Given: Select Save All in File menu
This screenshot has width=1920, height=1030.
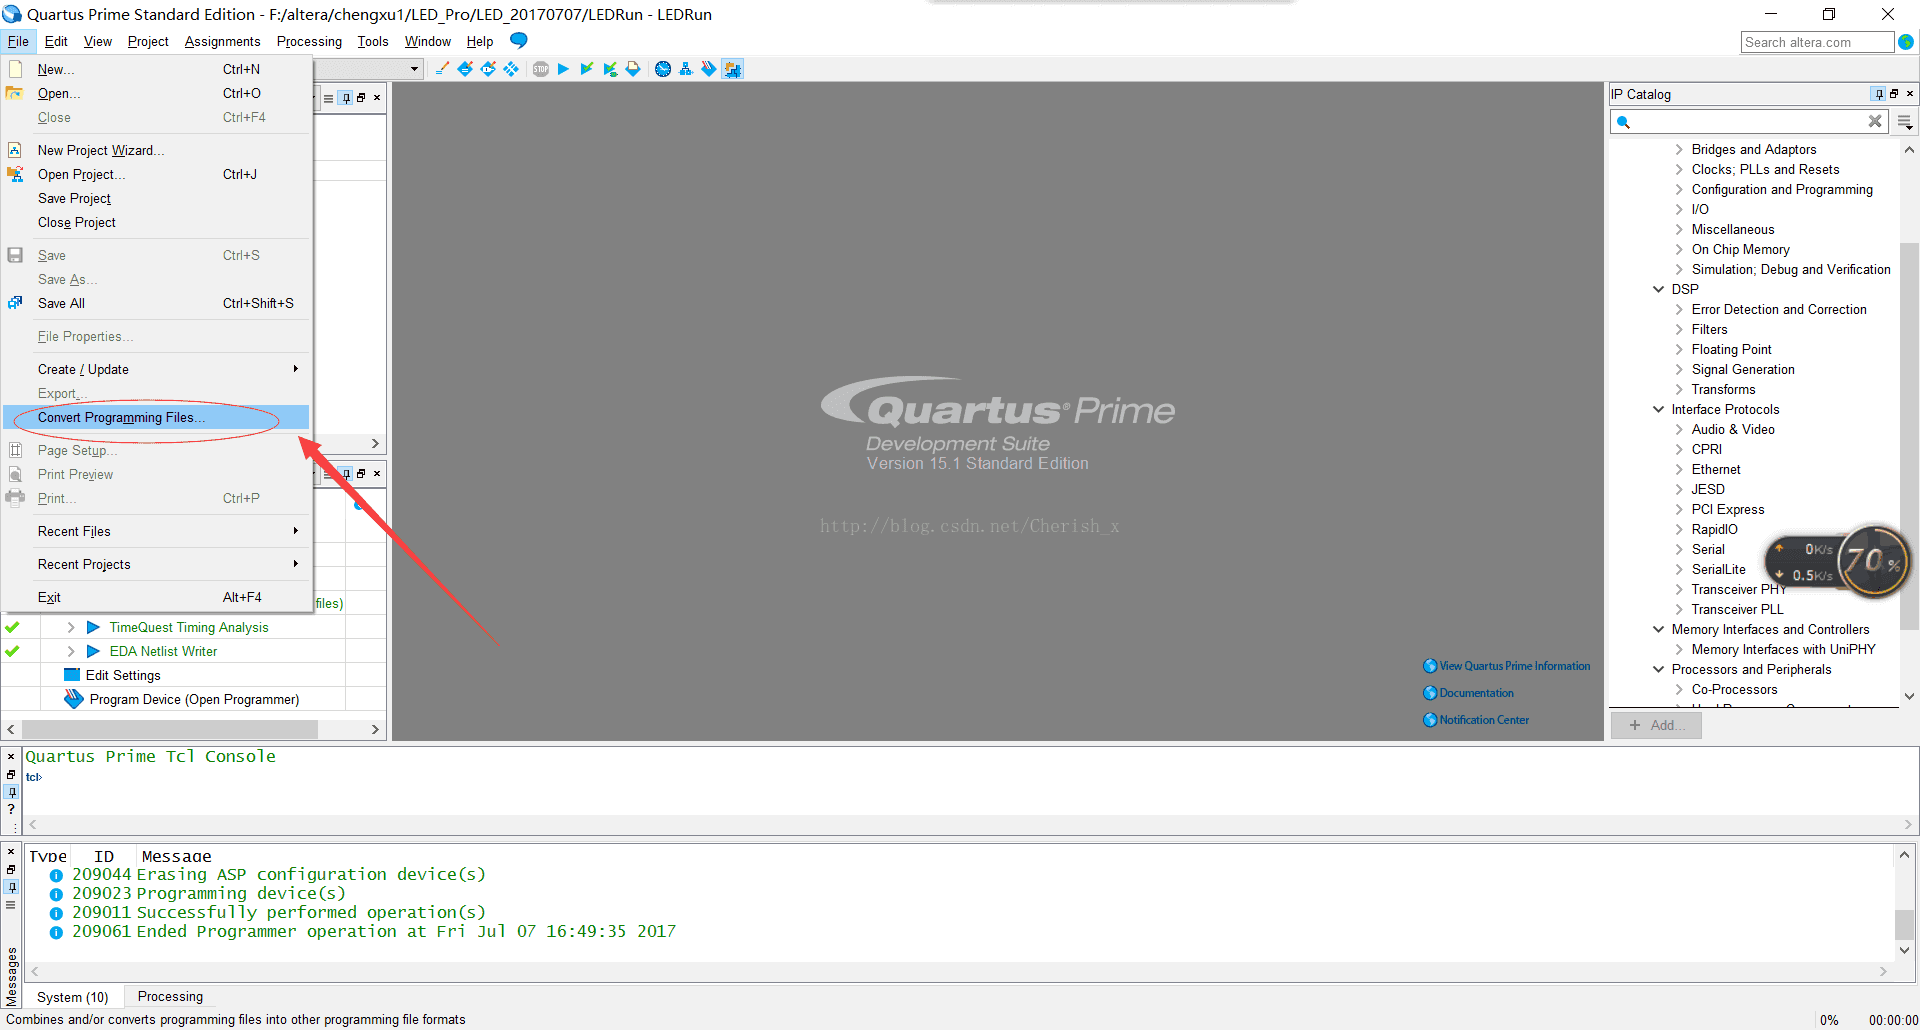Looking at the screenshot, I should pos(157,303).
